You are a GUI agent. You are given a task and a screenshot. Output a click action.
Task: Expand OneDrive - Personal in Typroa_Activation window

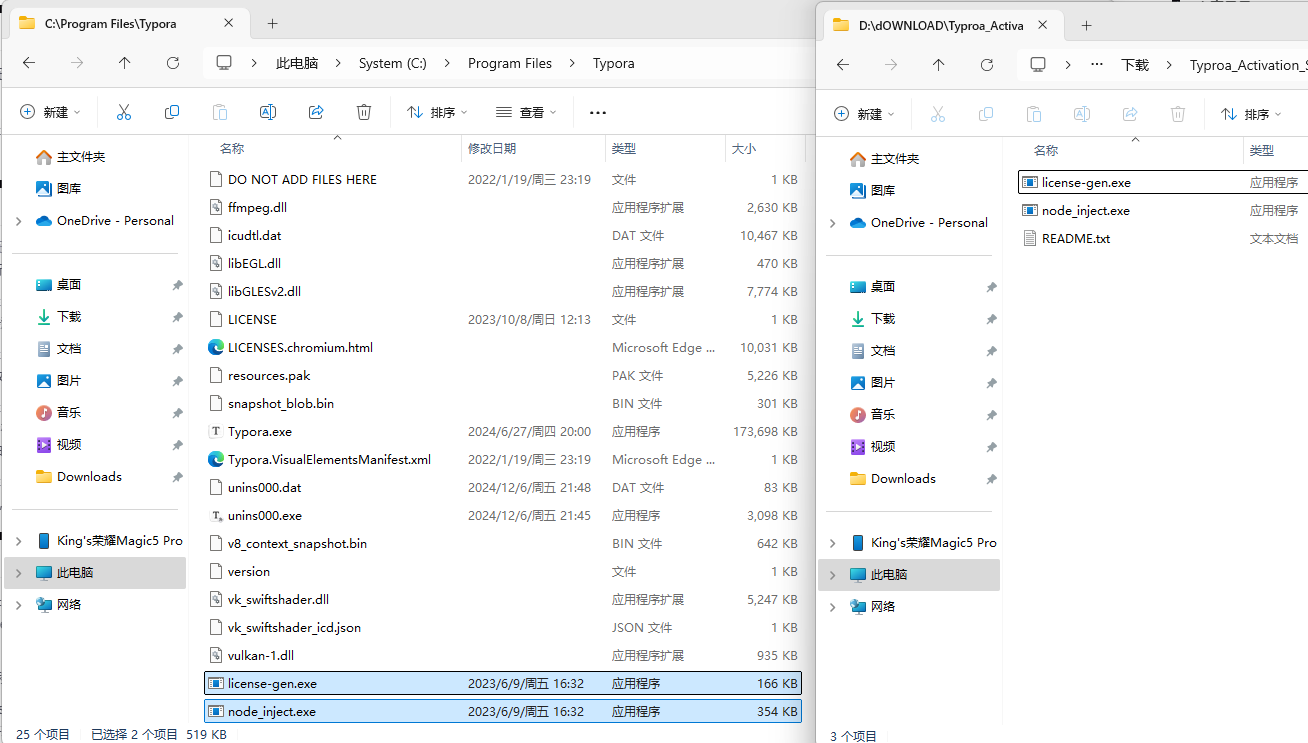click(833, 223)
